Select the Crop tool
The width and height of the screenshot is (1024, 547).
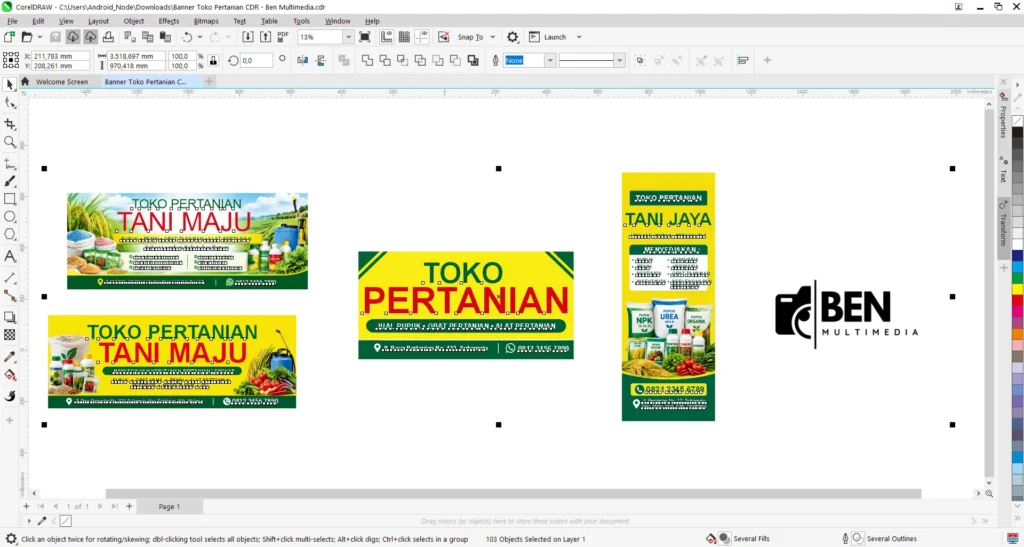[10, 124]
